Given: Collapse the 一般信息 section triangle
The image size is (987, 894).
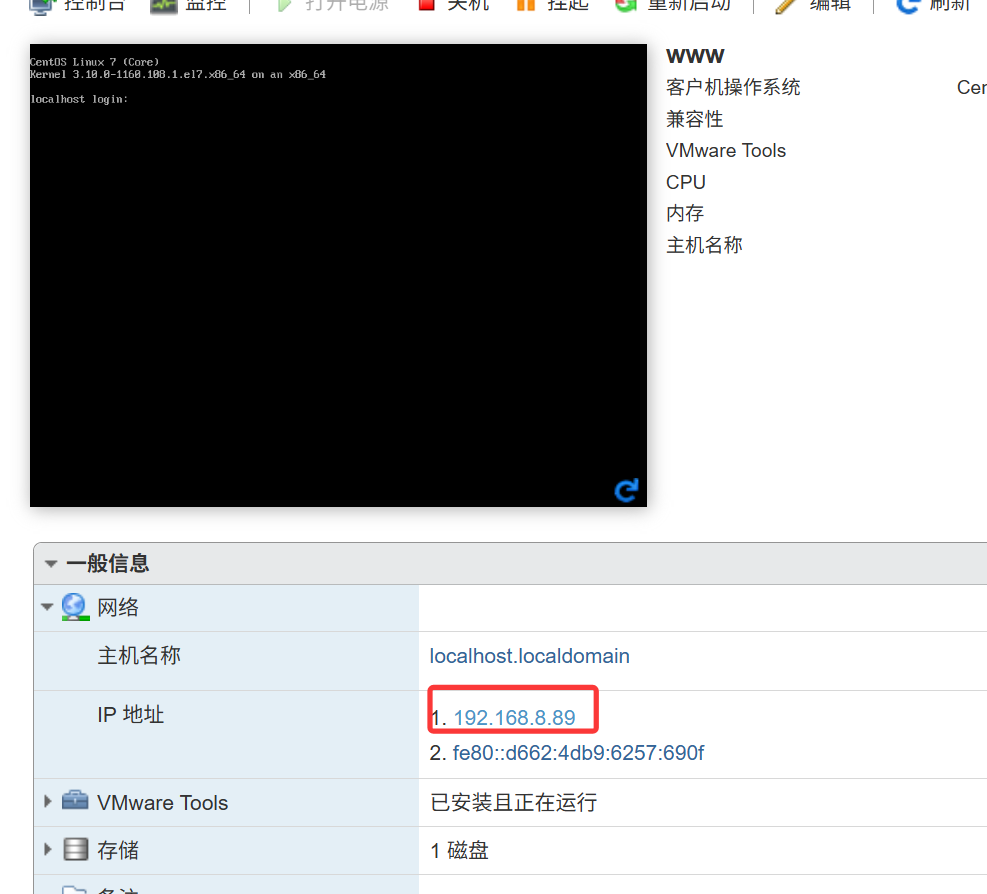Looking at the screenshot, I should point(51,563).
